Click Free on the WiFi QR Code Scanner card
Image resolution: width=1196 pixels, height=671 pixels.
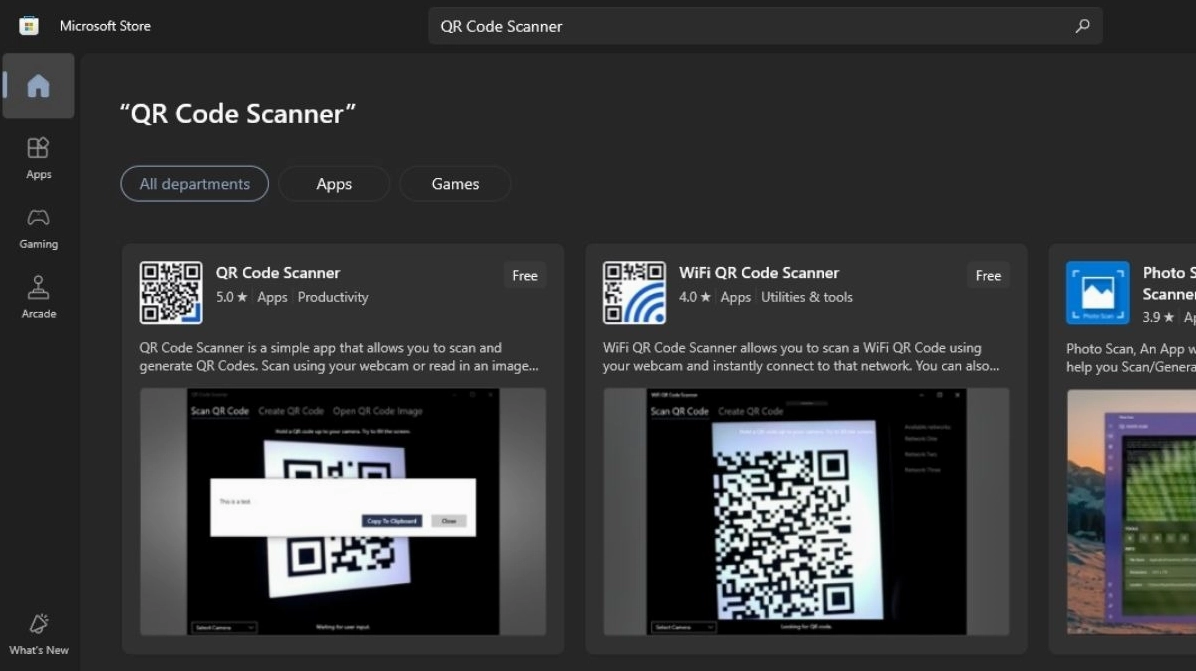pyautogui.click(x=988, y=275)
